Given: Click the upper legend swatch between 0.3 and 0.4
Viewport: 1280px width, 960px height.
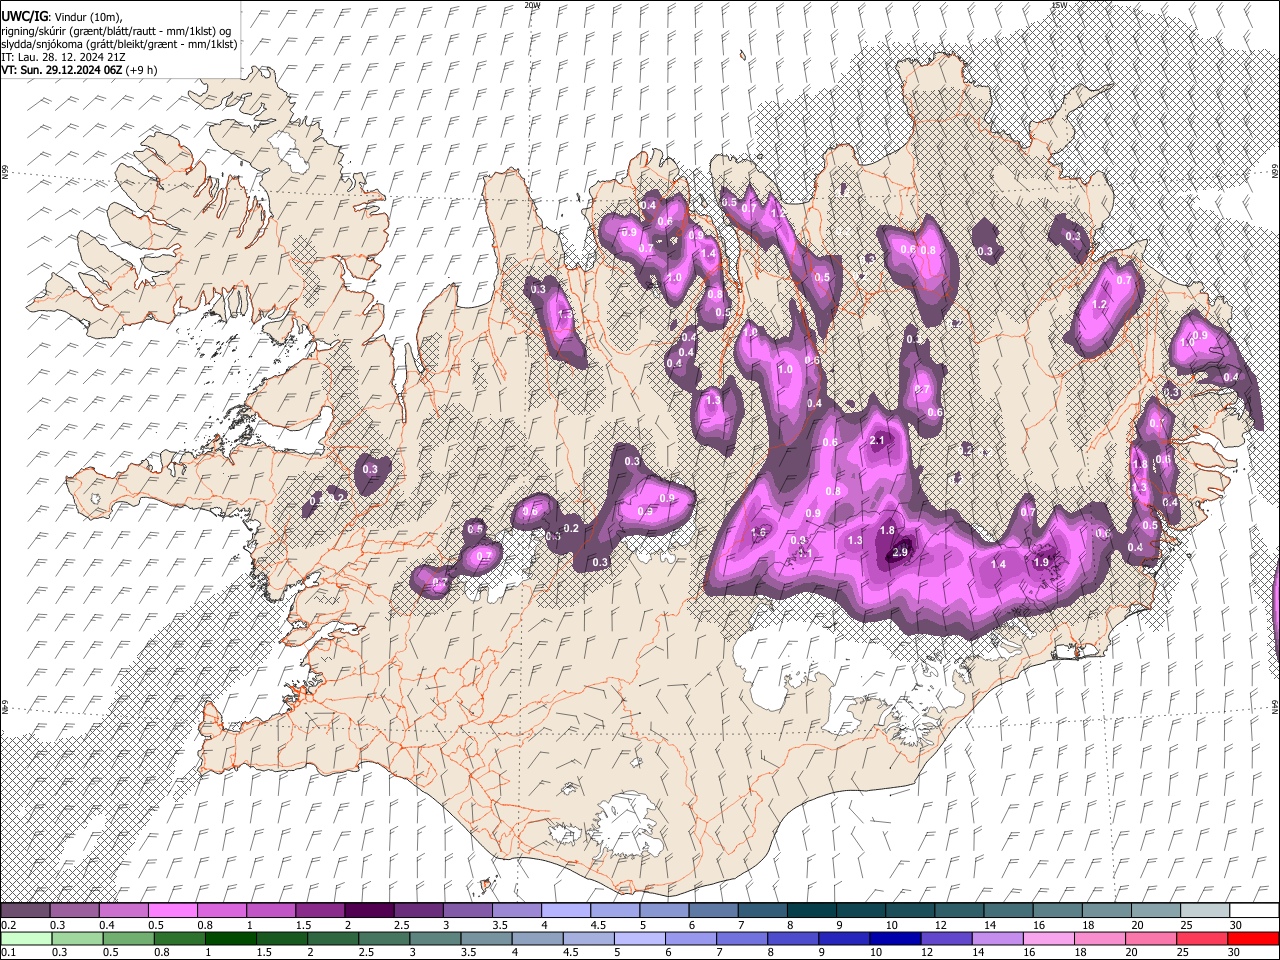Looking at the screenshot, I should (75, 911).
